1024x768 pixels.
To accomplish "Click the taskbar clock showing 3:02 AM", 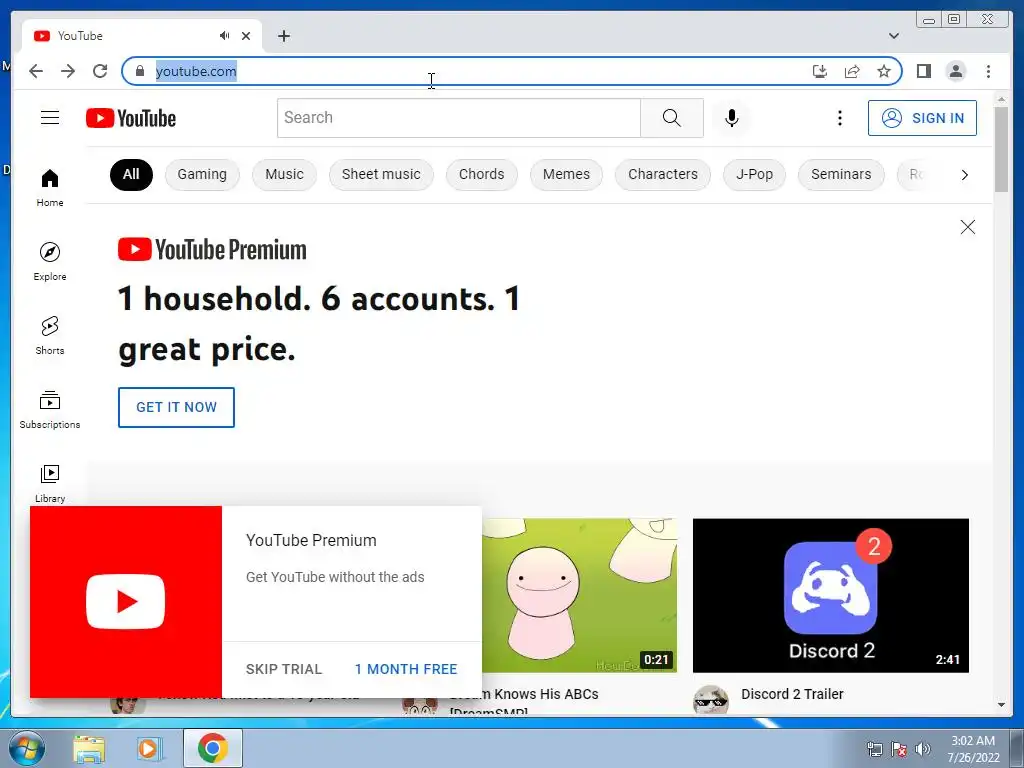I will [973, 749].
